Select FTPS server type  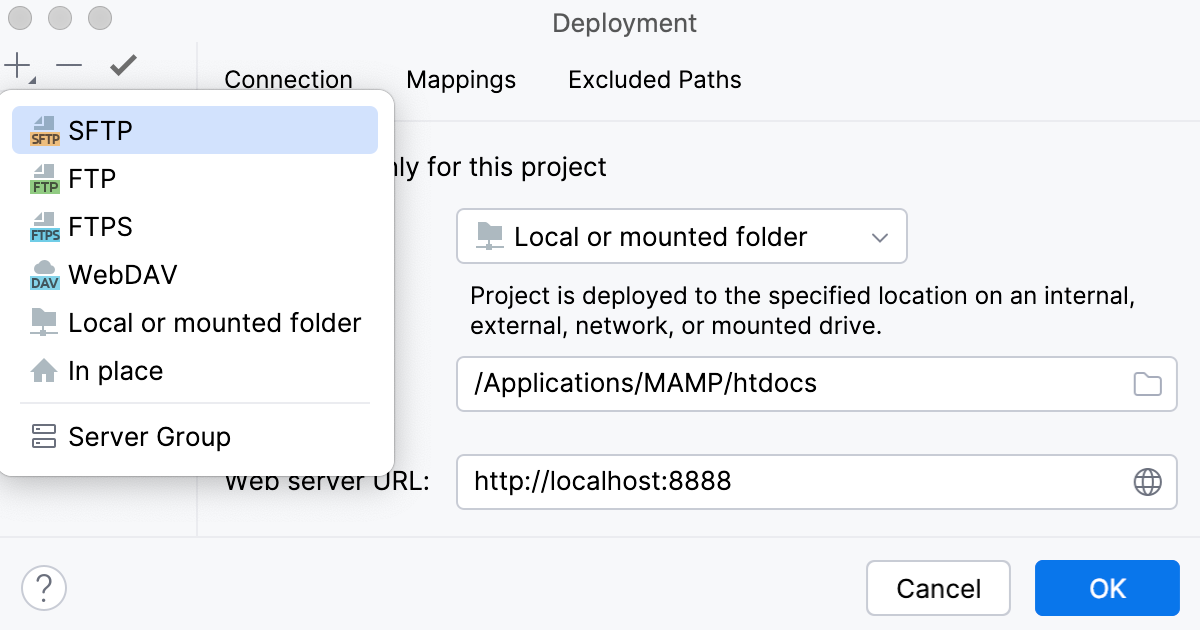[100, 226]
